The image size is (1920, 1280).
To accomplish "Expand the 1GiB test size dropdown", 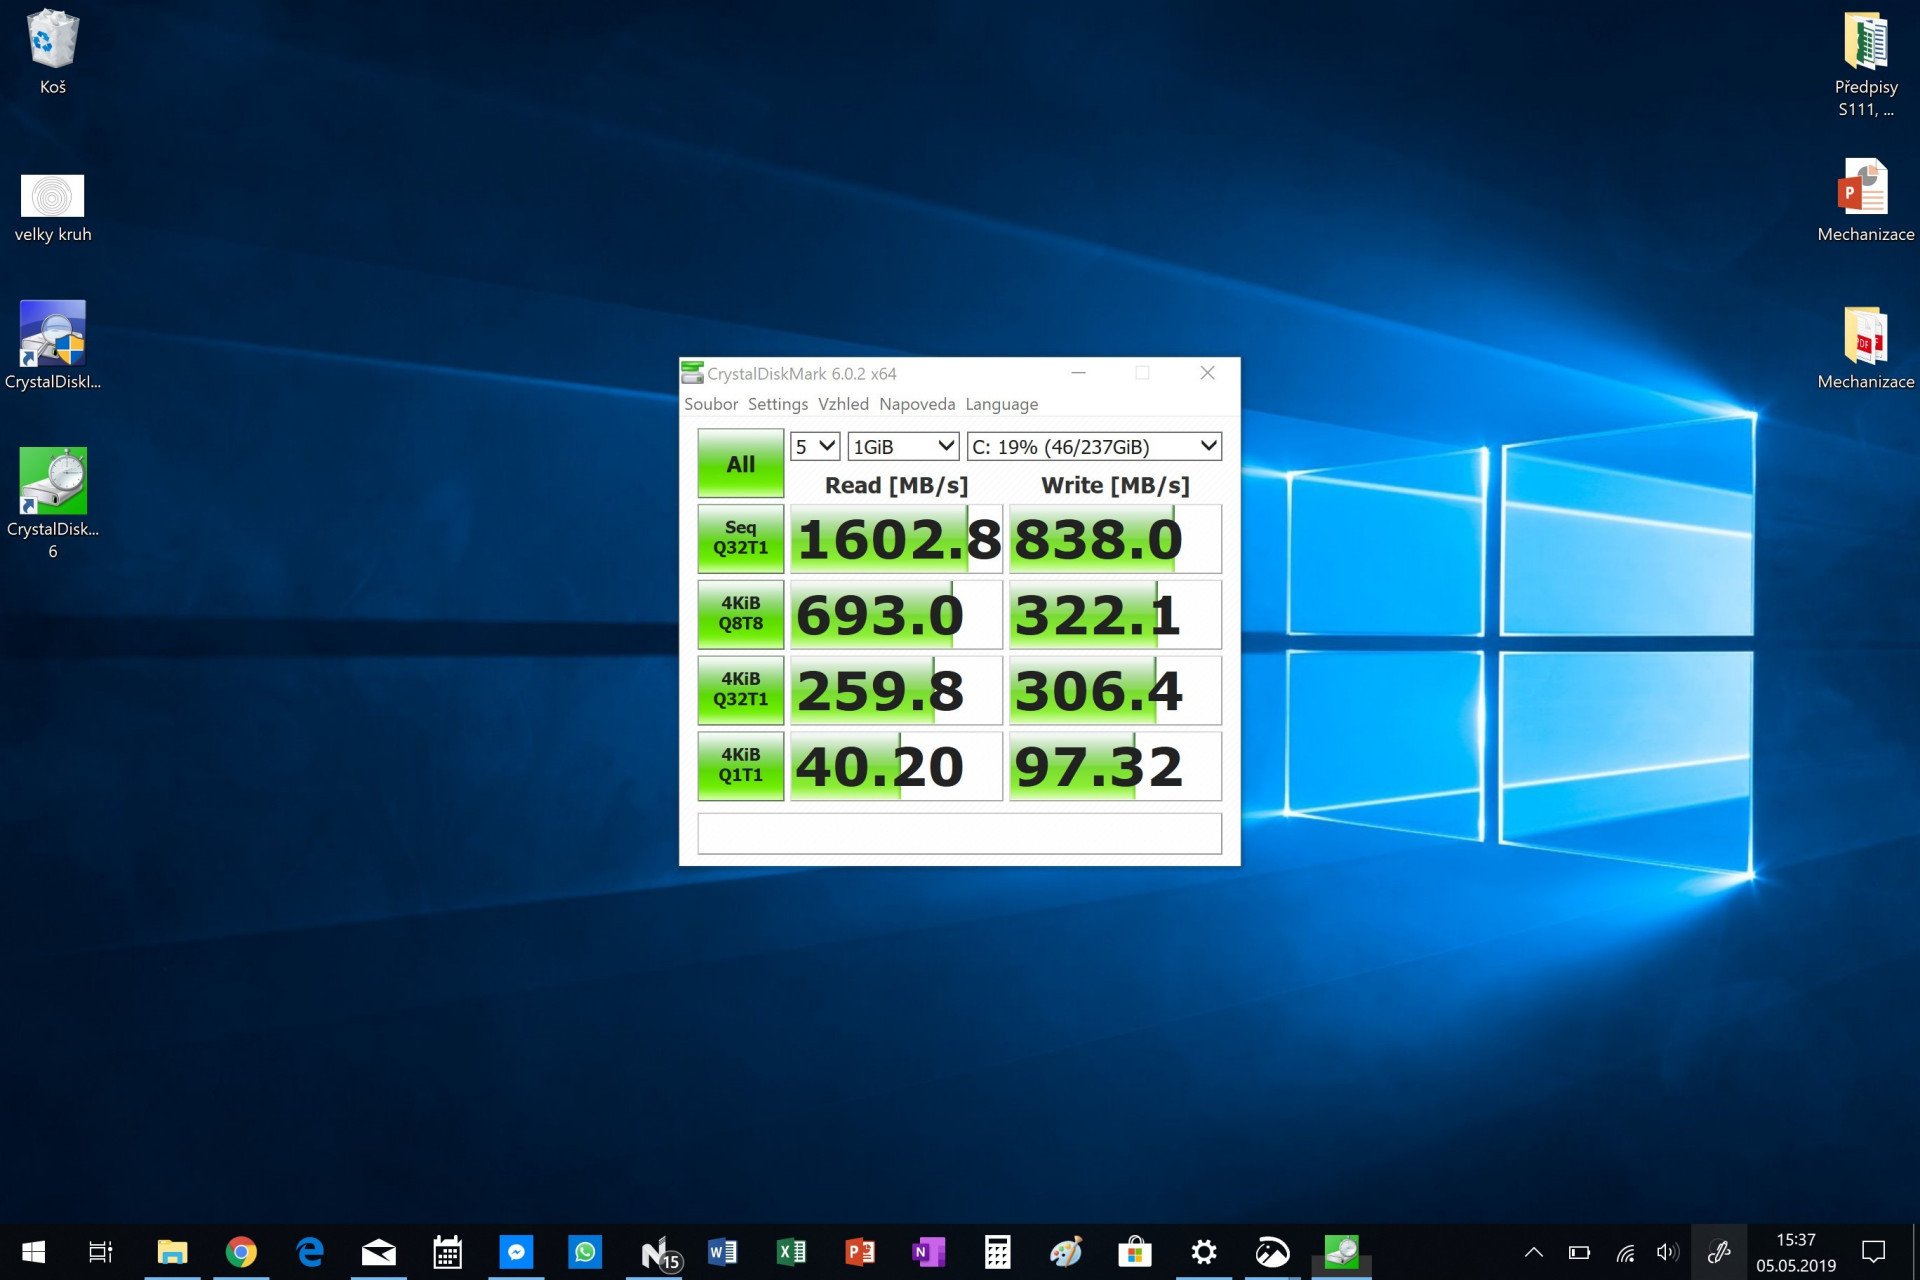I will point(903,446).
